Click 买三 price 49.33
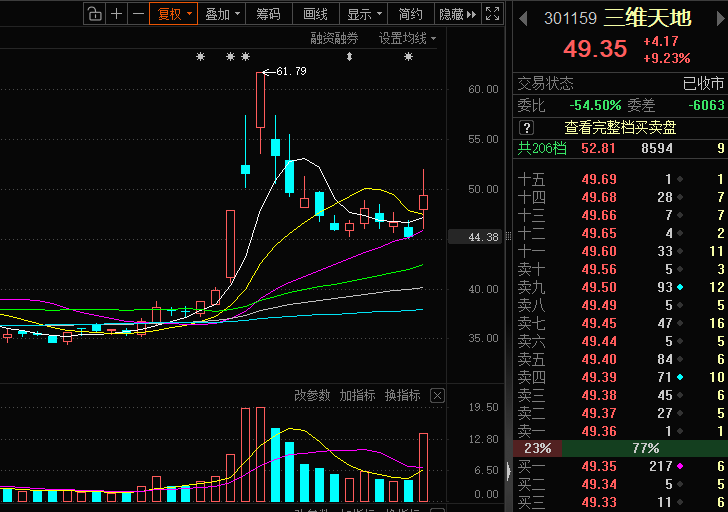This screenshot has width=728, height=512. [599, 502]
